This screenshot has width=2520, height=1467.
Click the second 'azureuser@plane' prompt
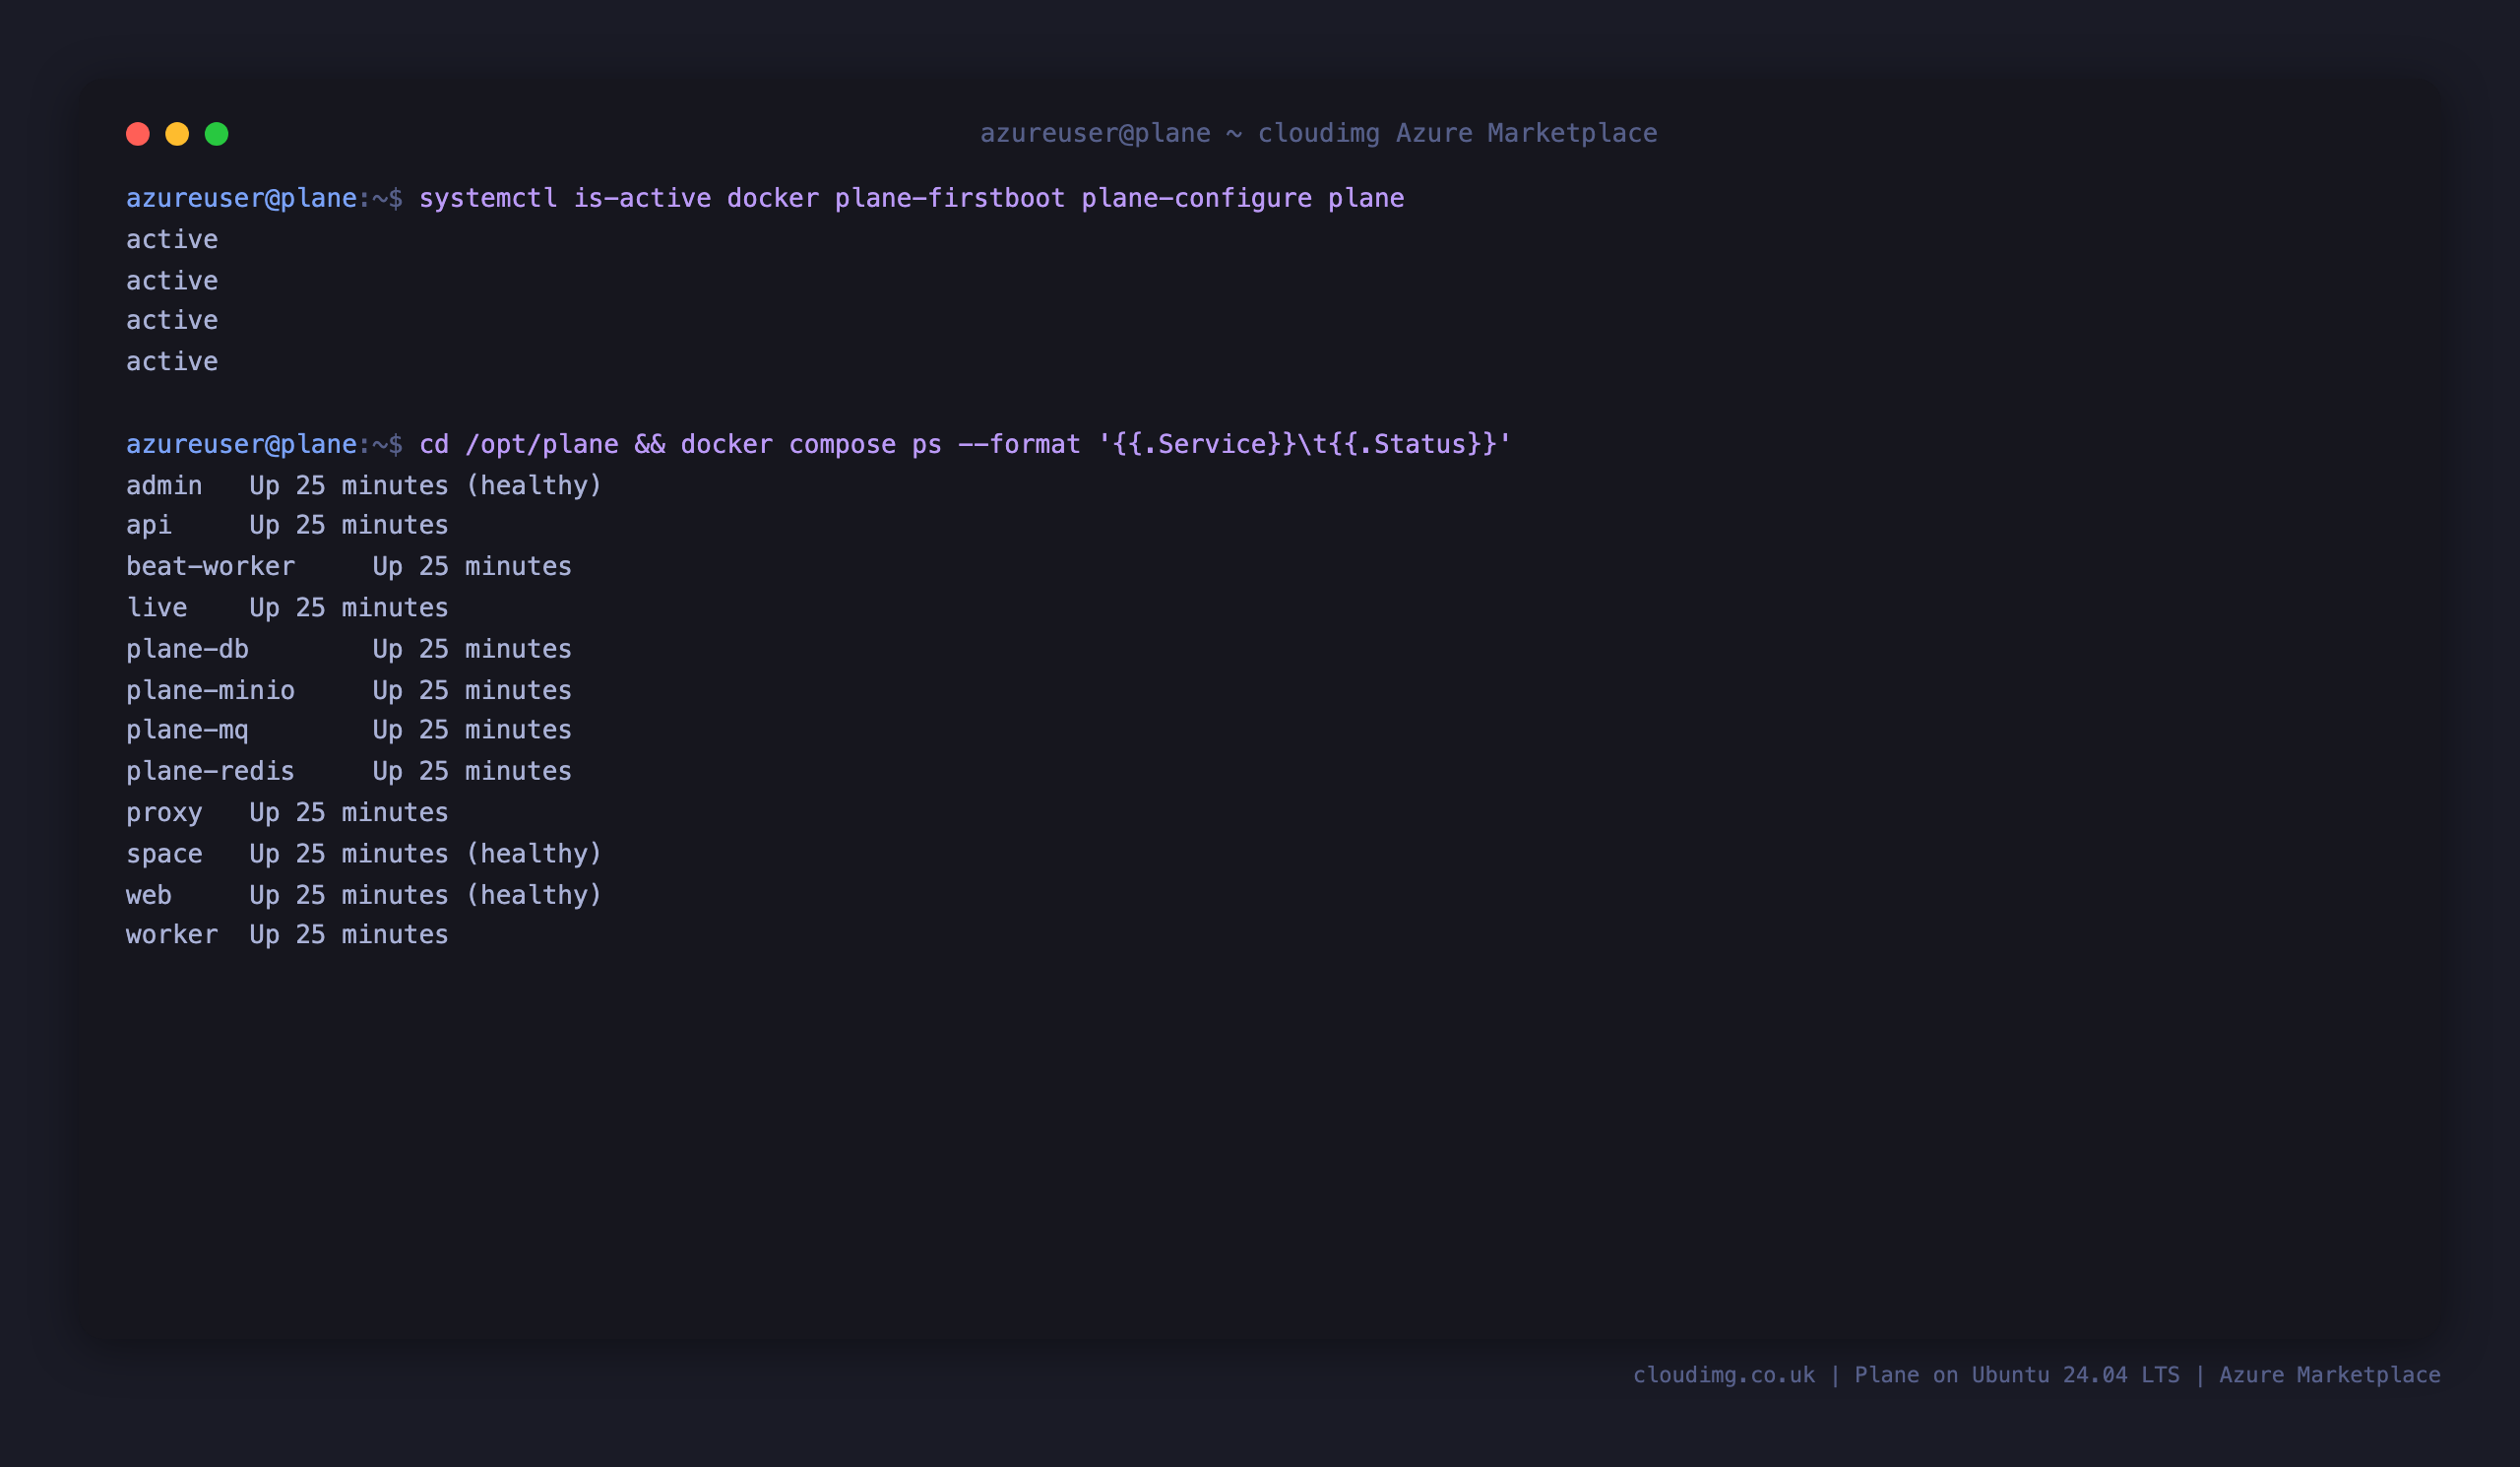click(241, 444)
